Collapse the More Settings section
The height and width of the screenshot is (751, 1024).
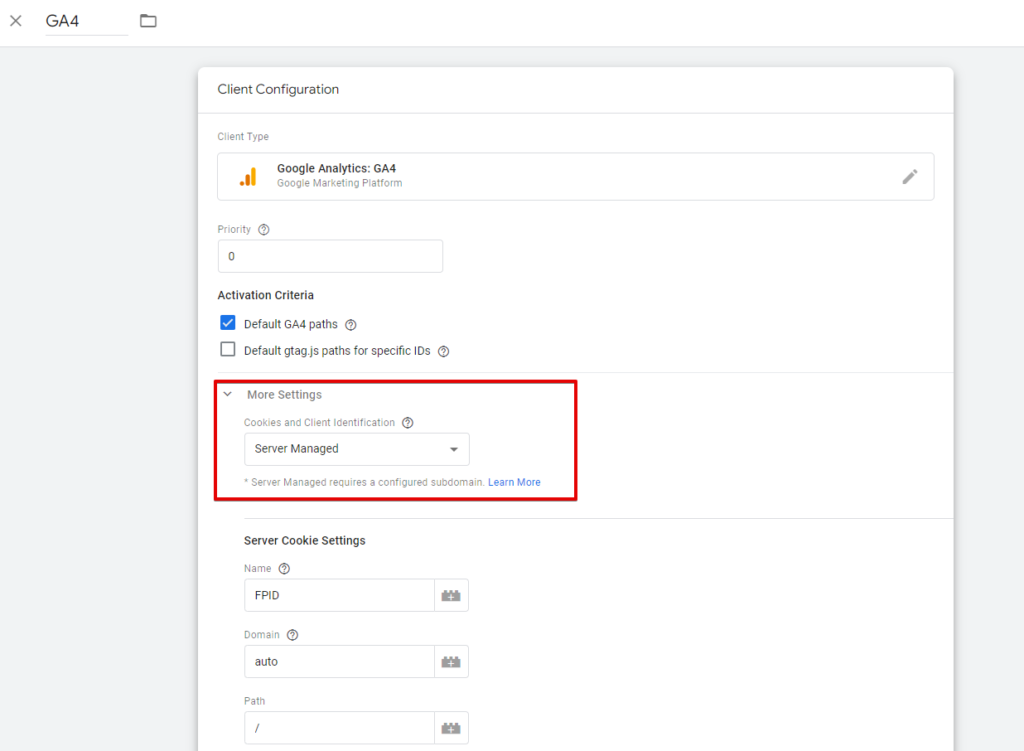[x=227, y=394]
